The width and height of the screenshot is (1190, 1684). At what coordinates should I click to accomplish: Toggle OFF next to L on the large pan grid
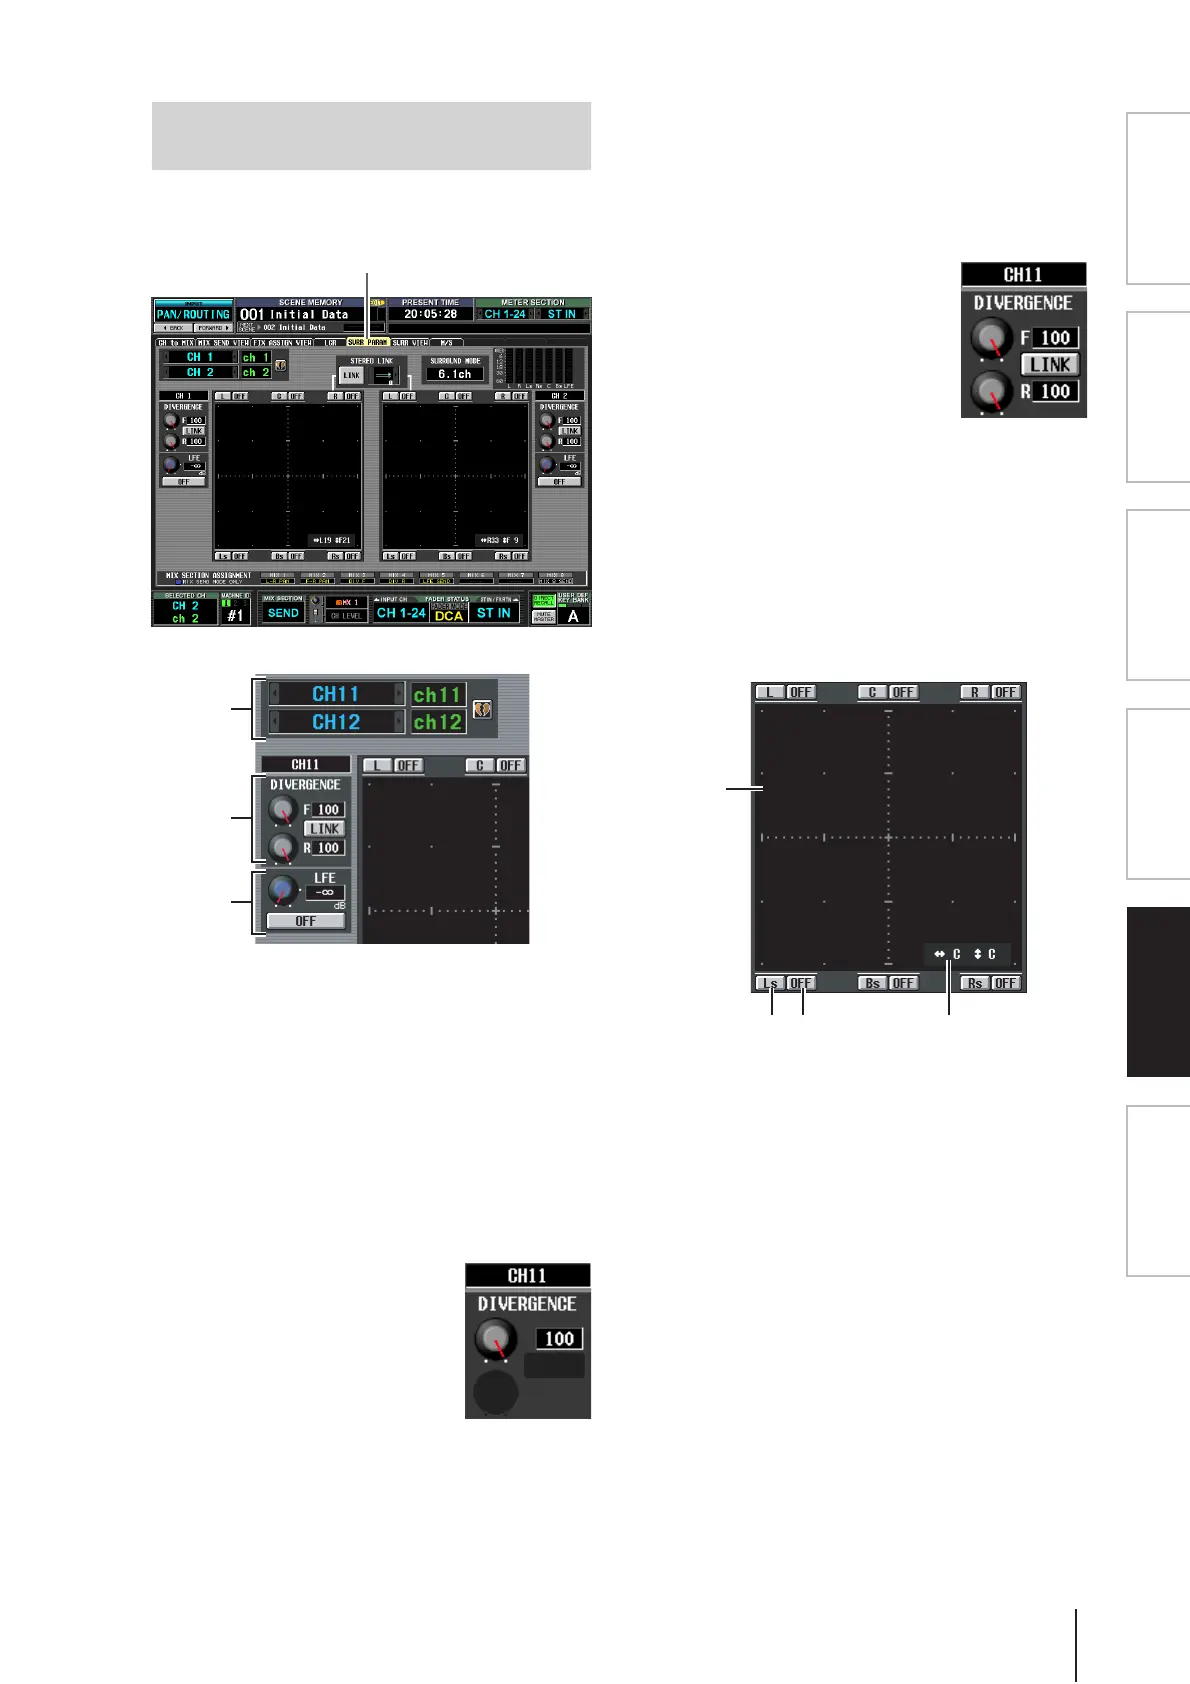point(802,692)
